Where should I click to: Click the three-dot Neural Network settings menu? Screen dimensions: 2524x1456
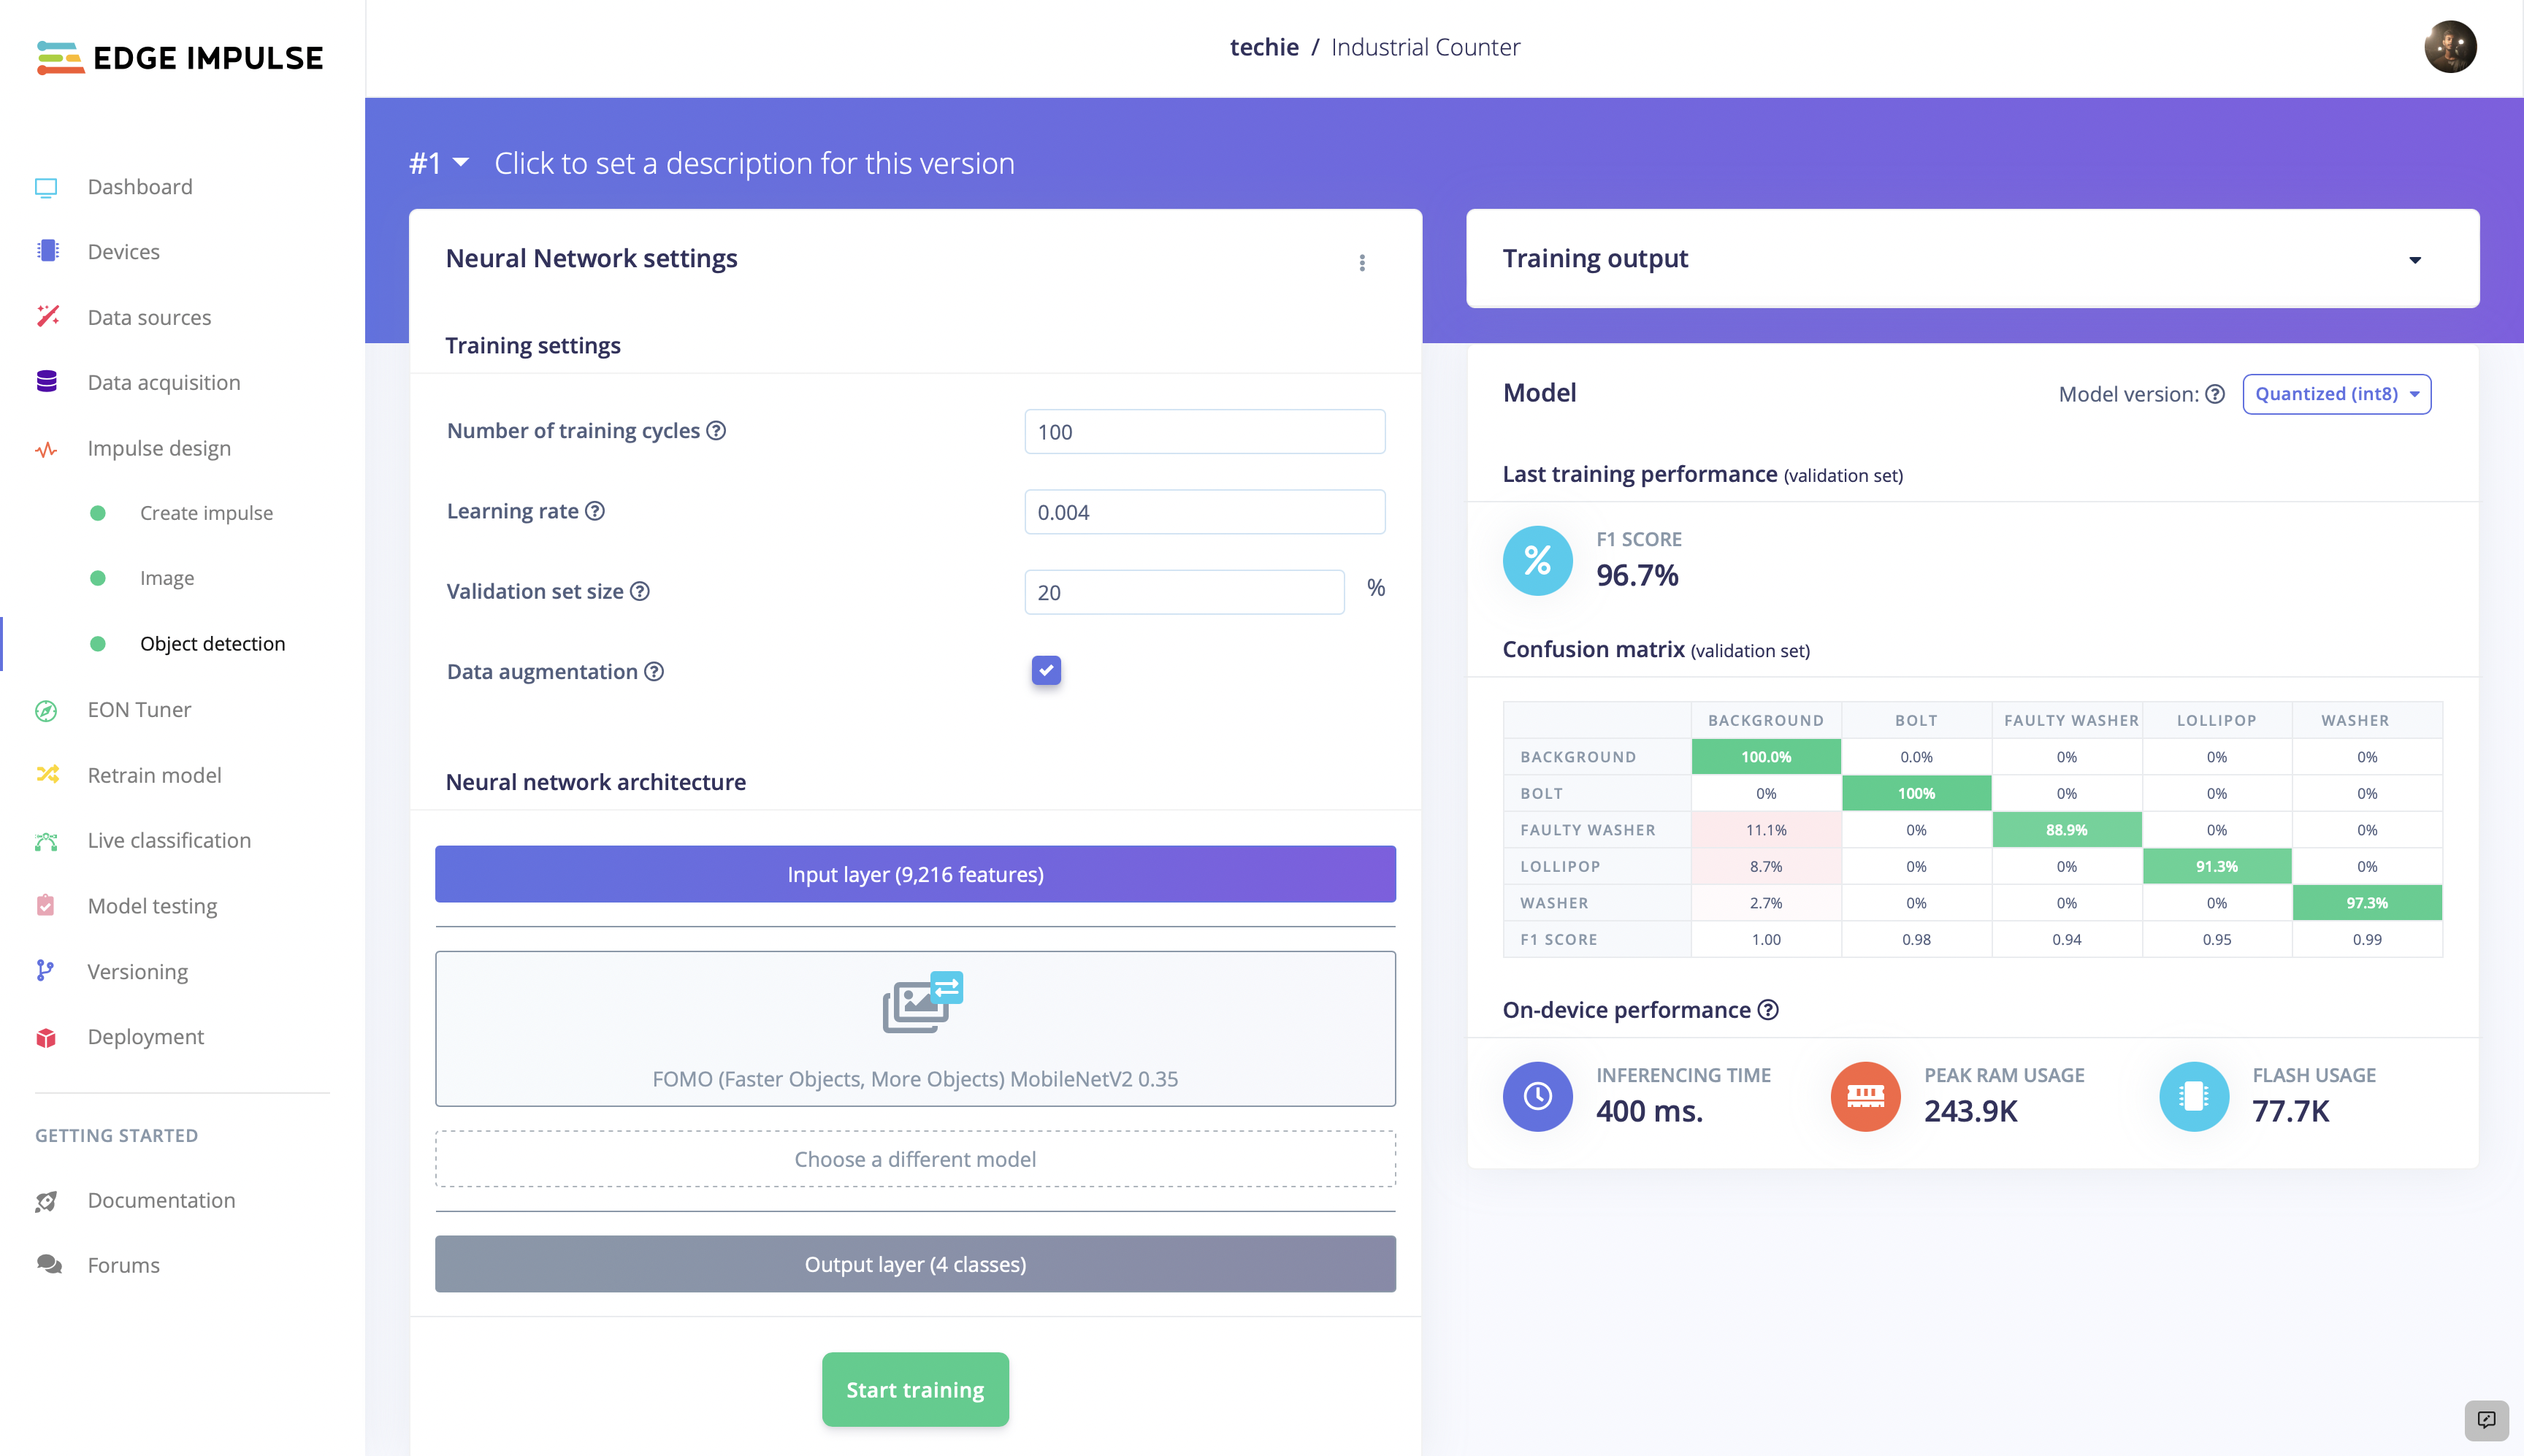[1363, 261]
